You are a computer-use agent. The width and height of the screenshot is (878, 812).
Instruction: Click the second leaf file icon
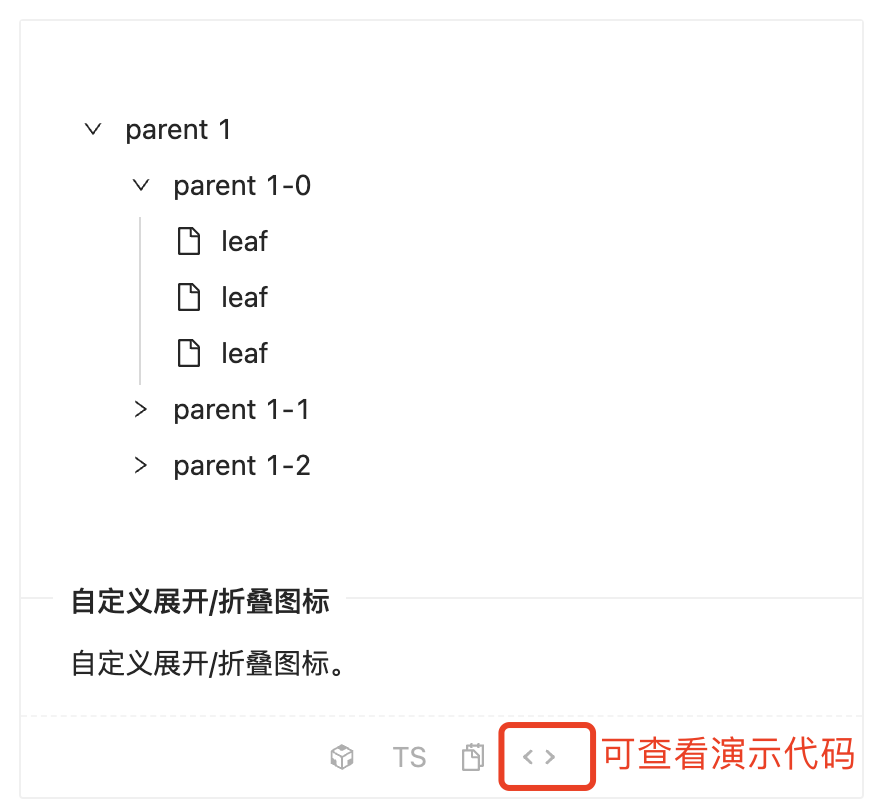click(x=189, y=297)
